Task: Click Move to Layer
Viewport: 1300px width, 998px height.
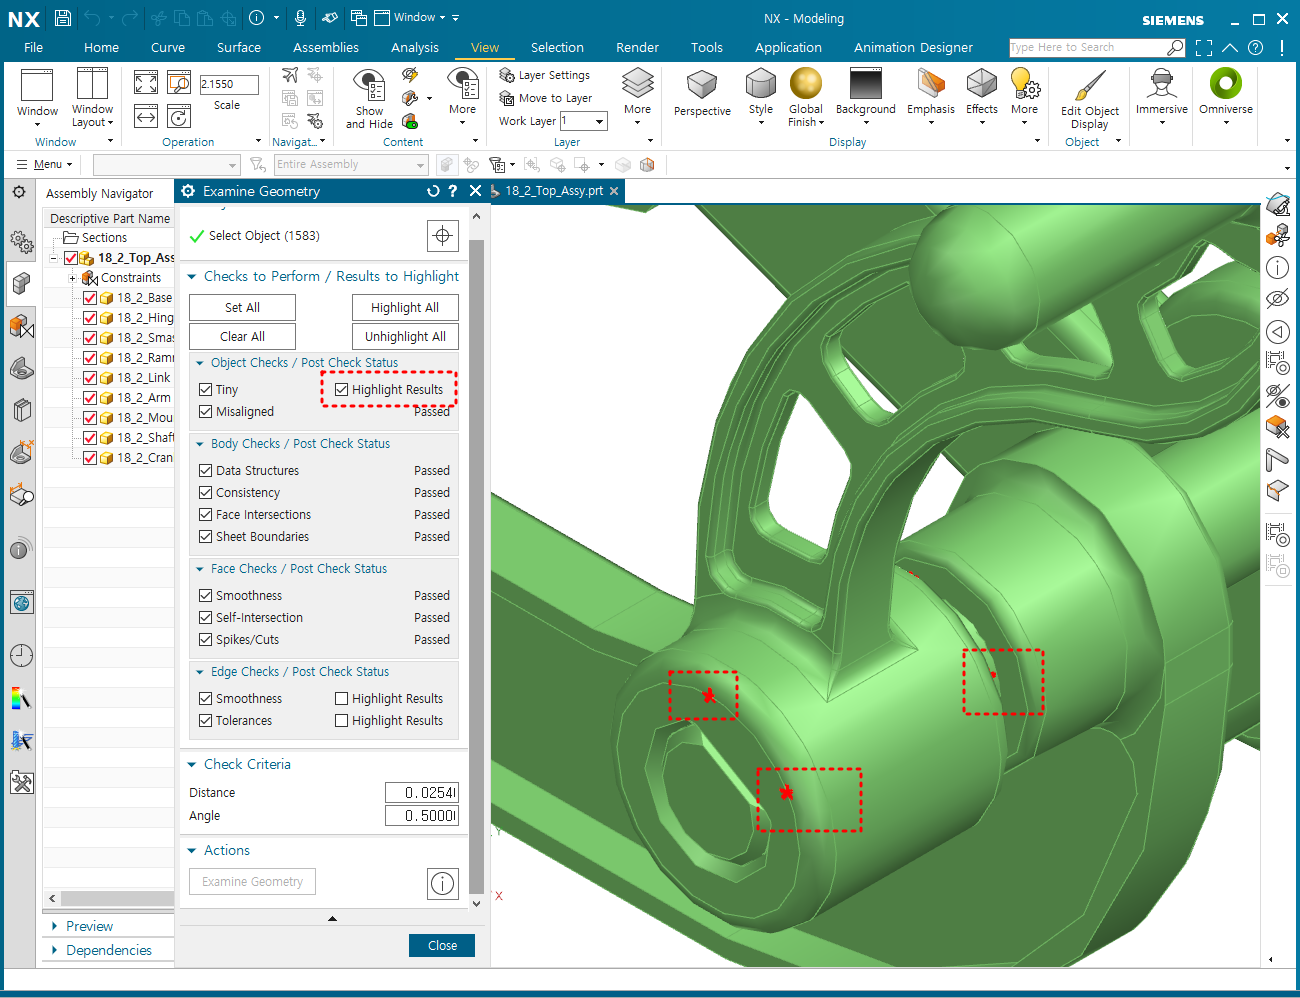Action: point(546,98)
